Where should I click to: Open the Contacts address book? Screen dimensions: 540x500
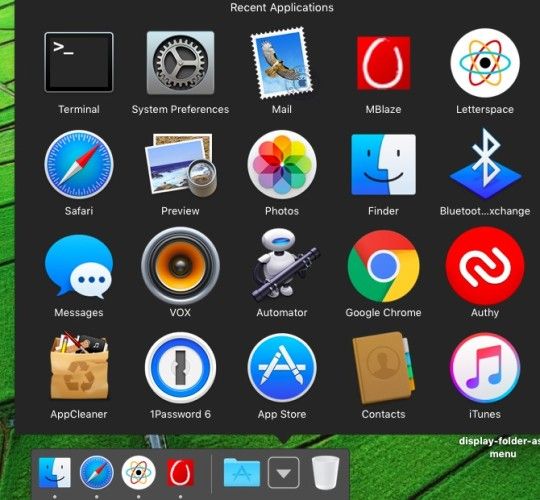(383, 367)
